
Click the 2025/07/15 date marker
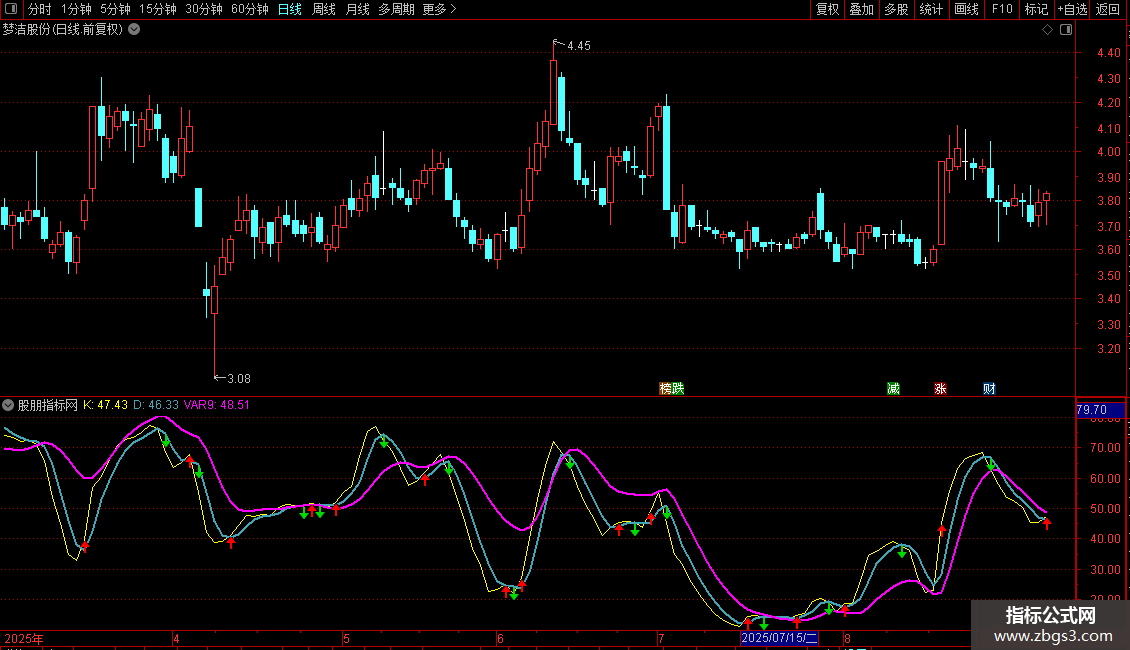pyautogui.click(x=780, y=638)
